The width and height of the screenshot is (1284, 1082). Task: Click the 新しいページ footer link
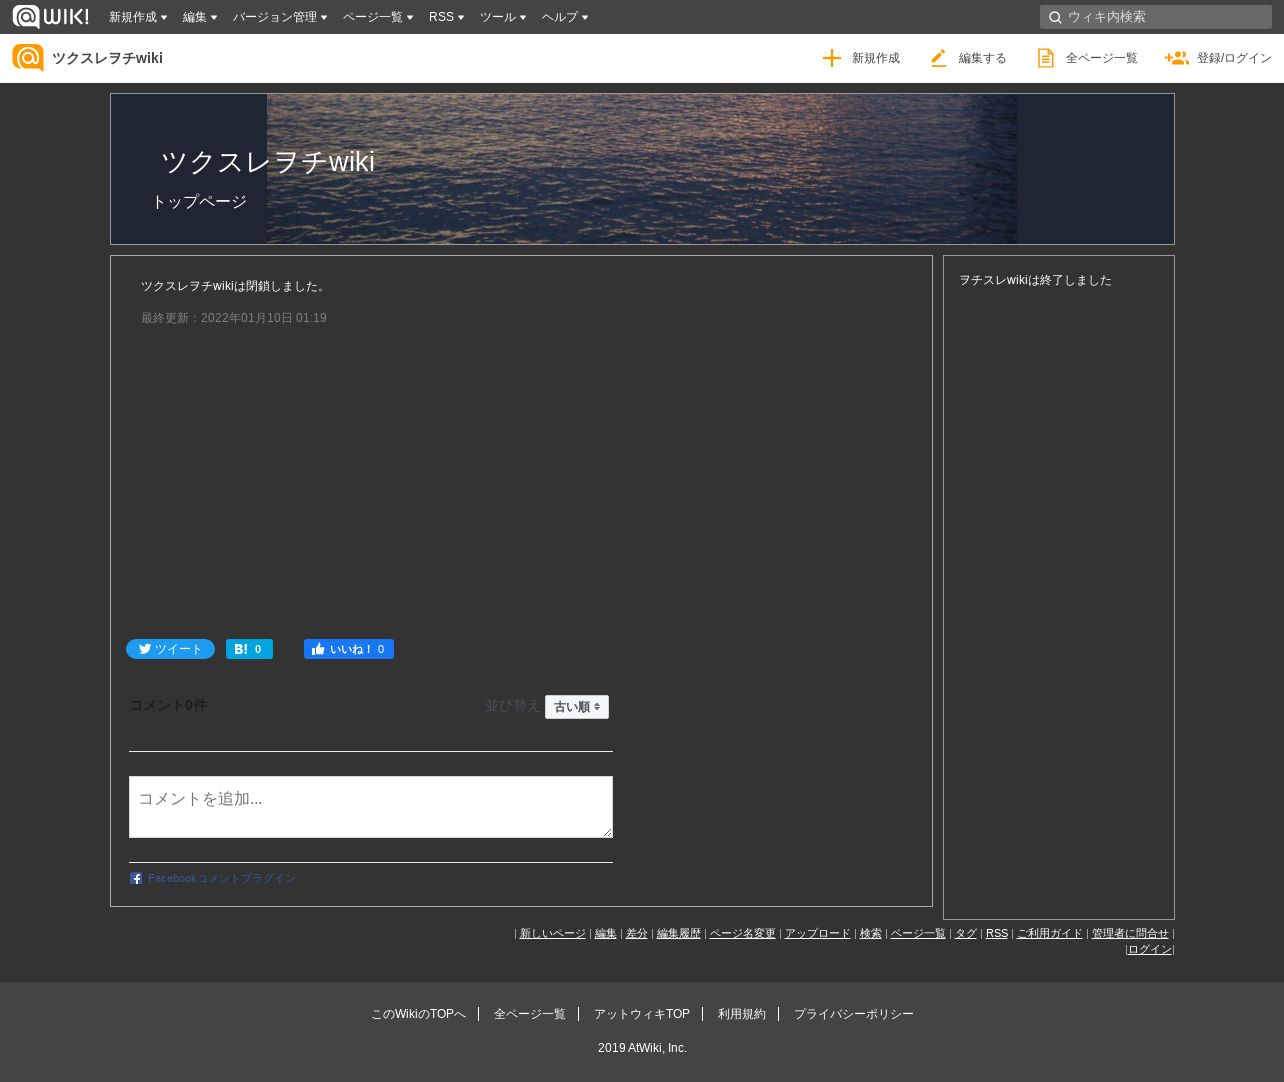pyautogui.click(x=552, y=933)
